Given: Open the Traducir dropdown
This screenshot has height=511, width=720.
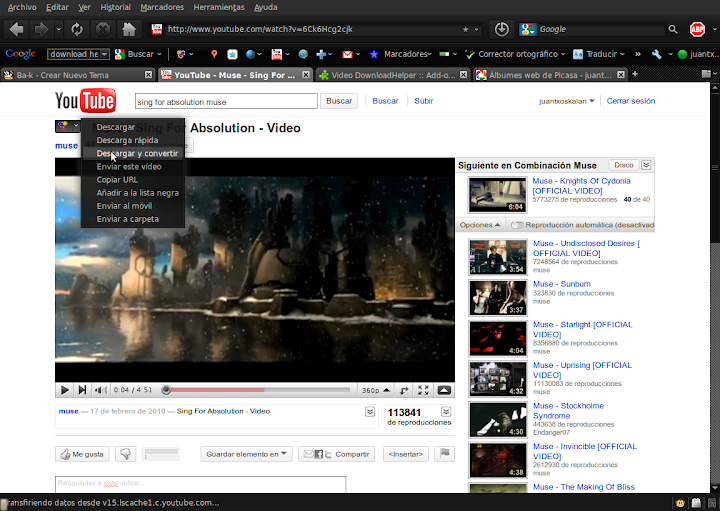Looking at the screenshot, I should coord(599,54).
